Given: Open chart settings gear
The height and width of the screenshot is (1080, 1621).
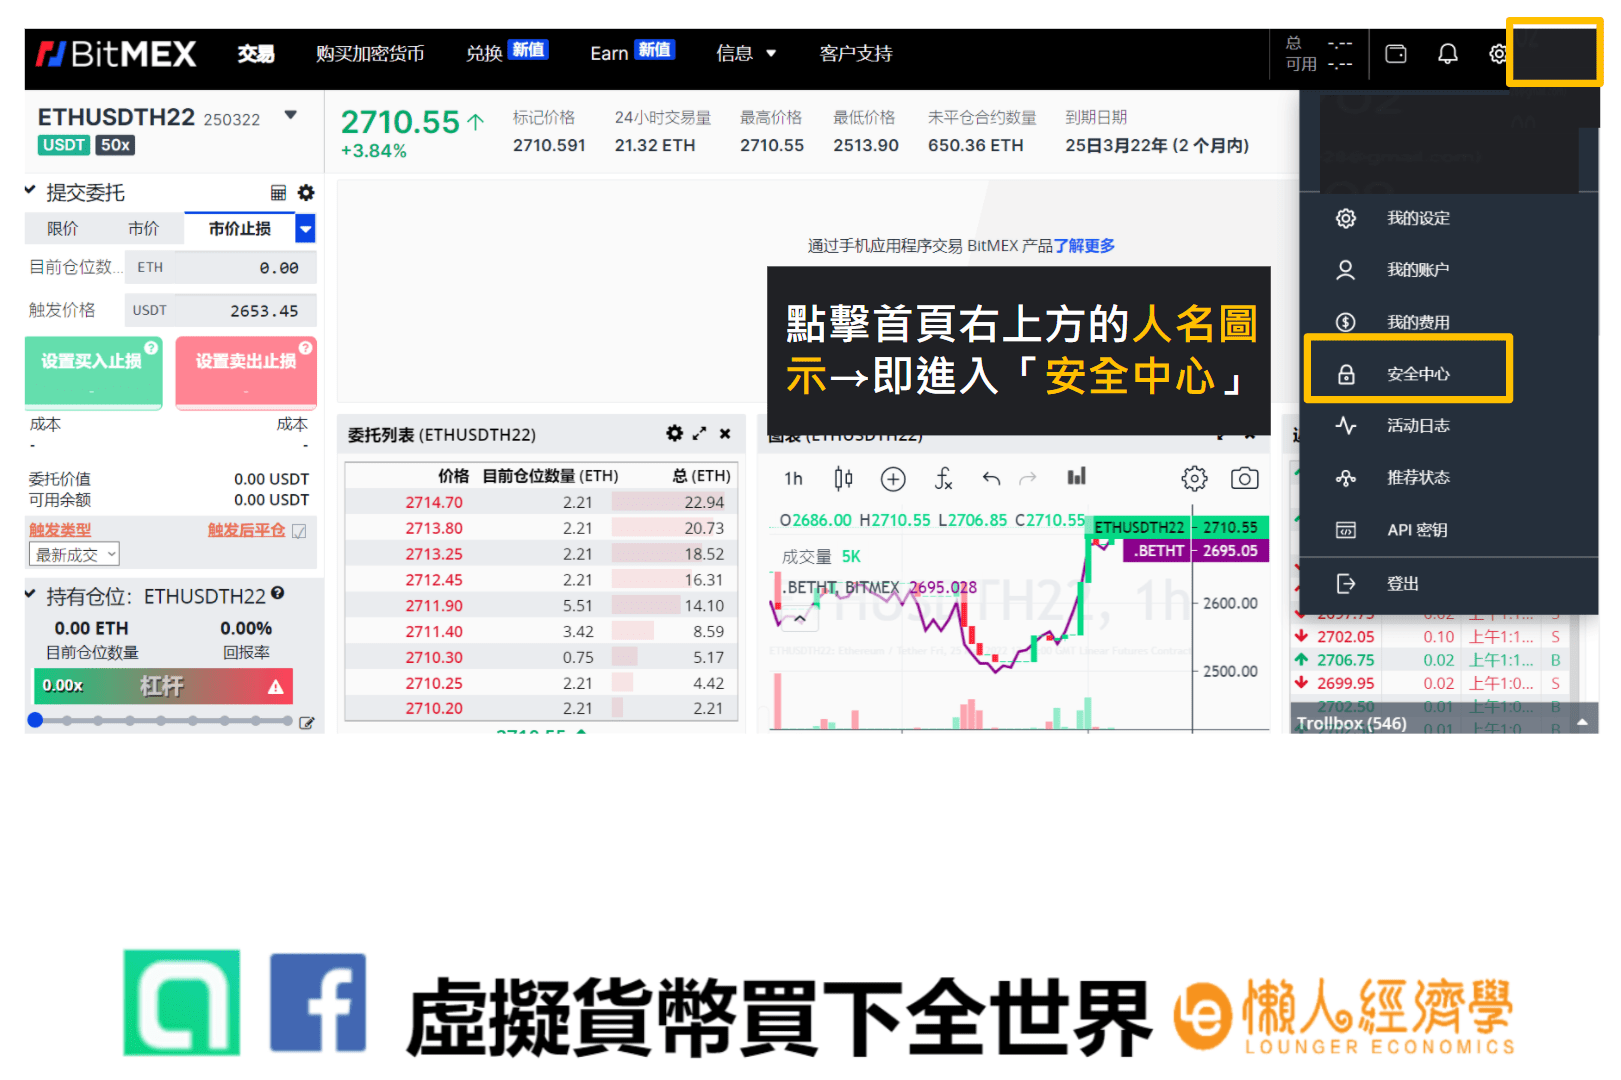Looking at the screenshot, I should pos(1194,479).
